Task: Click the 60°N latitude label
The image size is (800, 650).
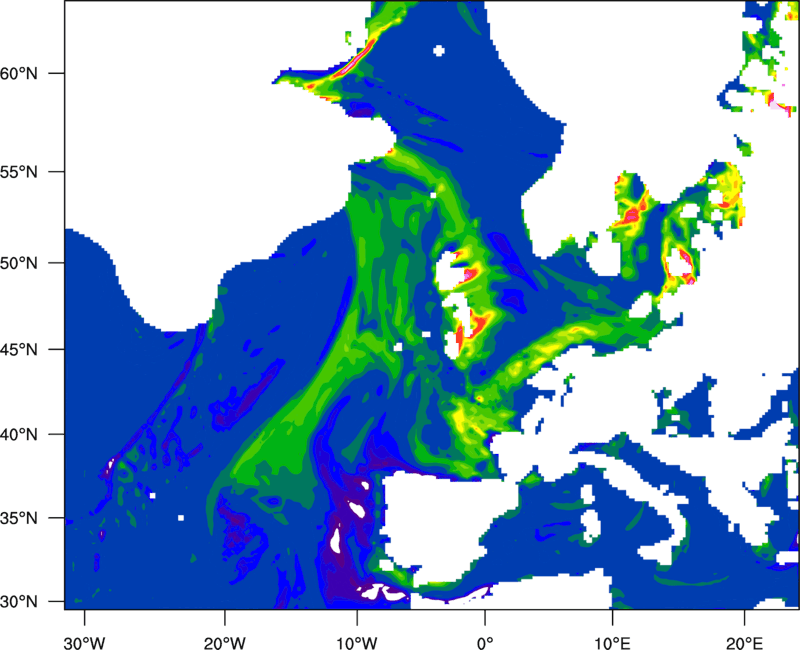Action: coord(32,73)
